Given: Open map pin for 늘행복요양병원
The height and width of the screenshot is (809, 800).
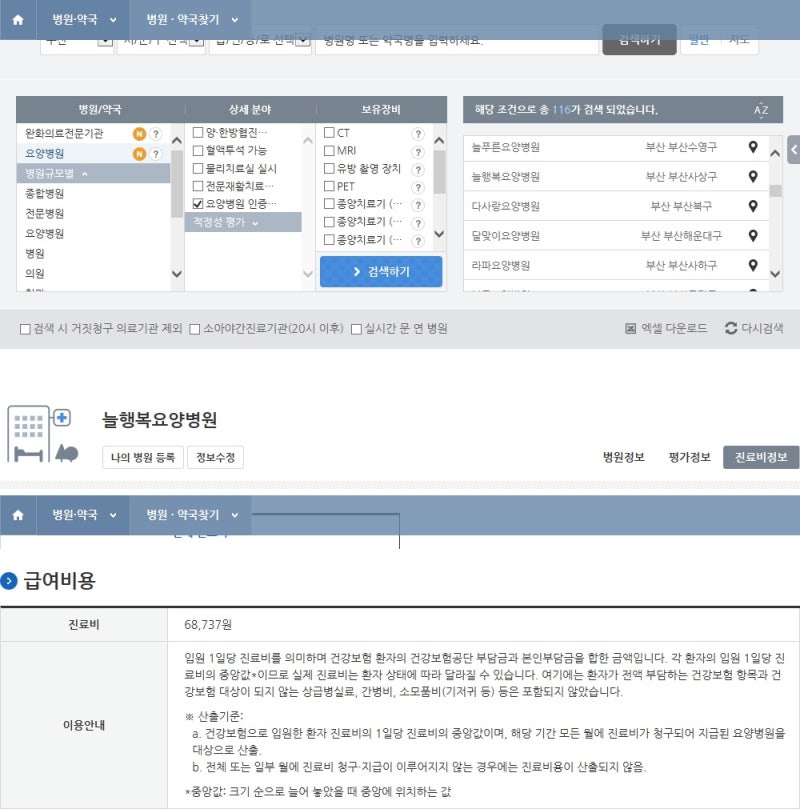Looking at the screenshot, I should 753,176.
